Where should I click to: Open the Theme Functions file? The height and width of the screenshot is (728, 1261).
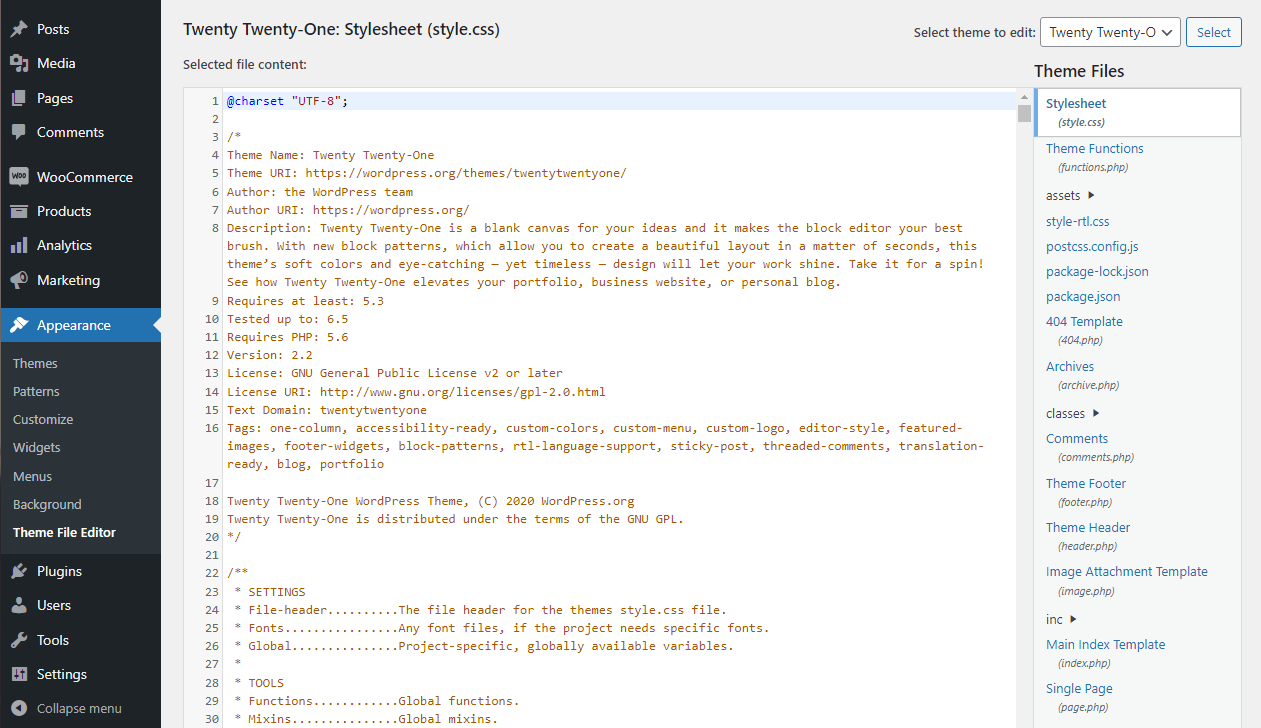[1094, 148]
